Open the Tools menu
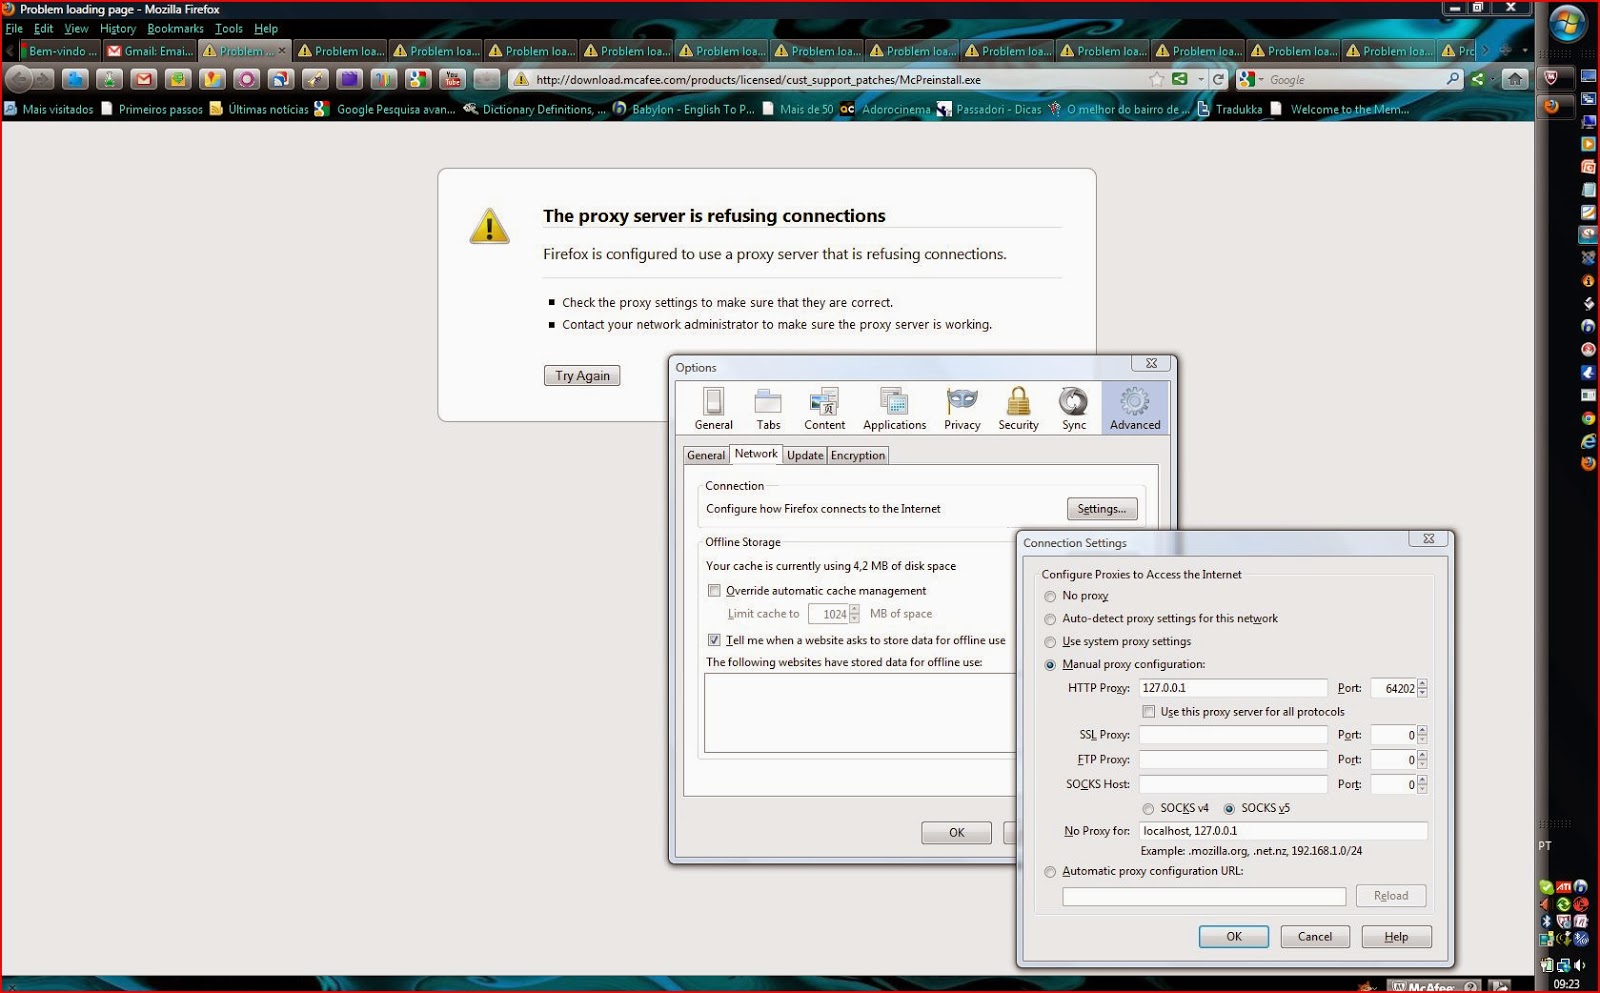The image size is (1600, 993). coord(229,29)
